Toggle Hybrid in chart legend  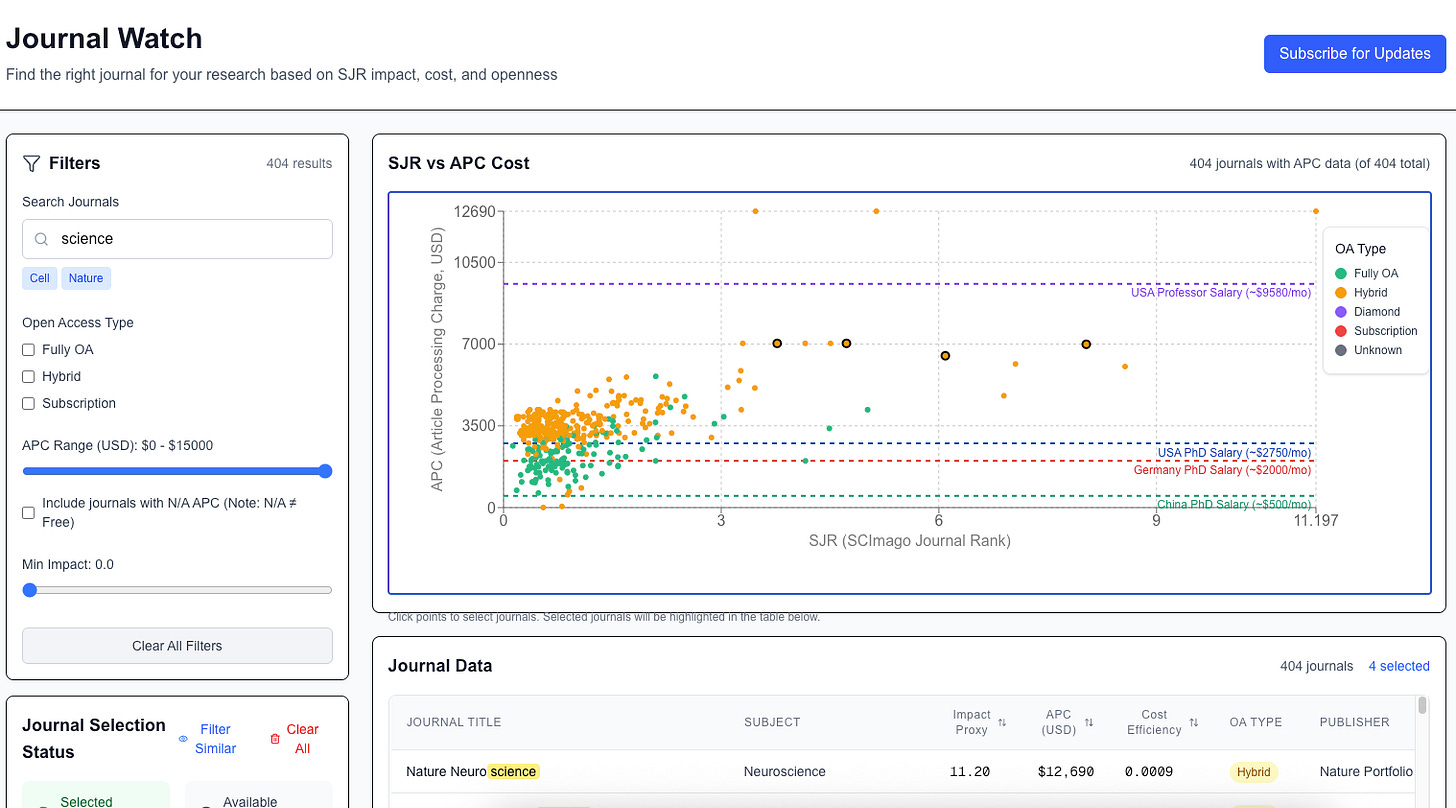pos(1361,293)
